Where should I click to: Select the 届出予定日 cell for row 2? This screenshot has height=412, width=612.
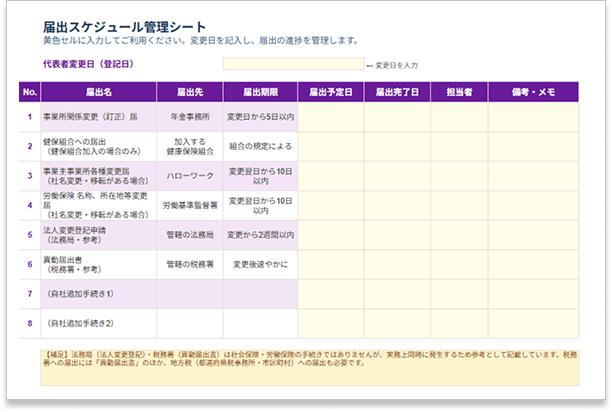[331, 146]
